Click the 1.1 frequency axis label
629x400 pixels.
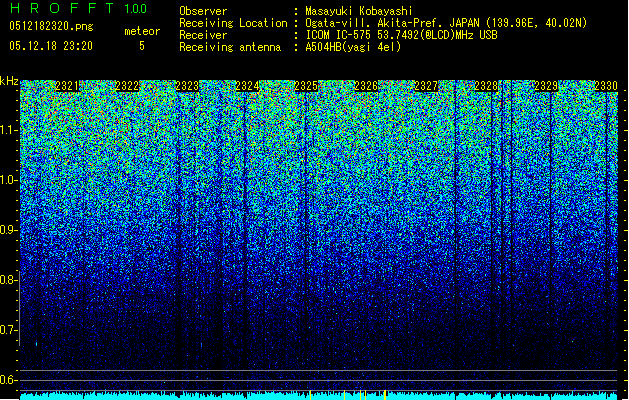pyautogui.click(x=8, y=130)
